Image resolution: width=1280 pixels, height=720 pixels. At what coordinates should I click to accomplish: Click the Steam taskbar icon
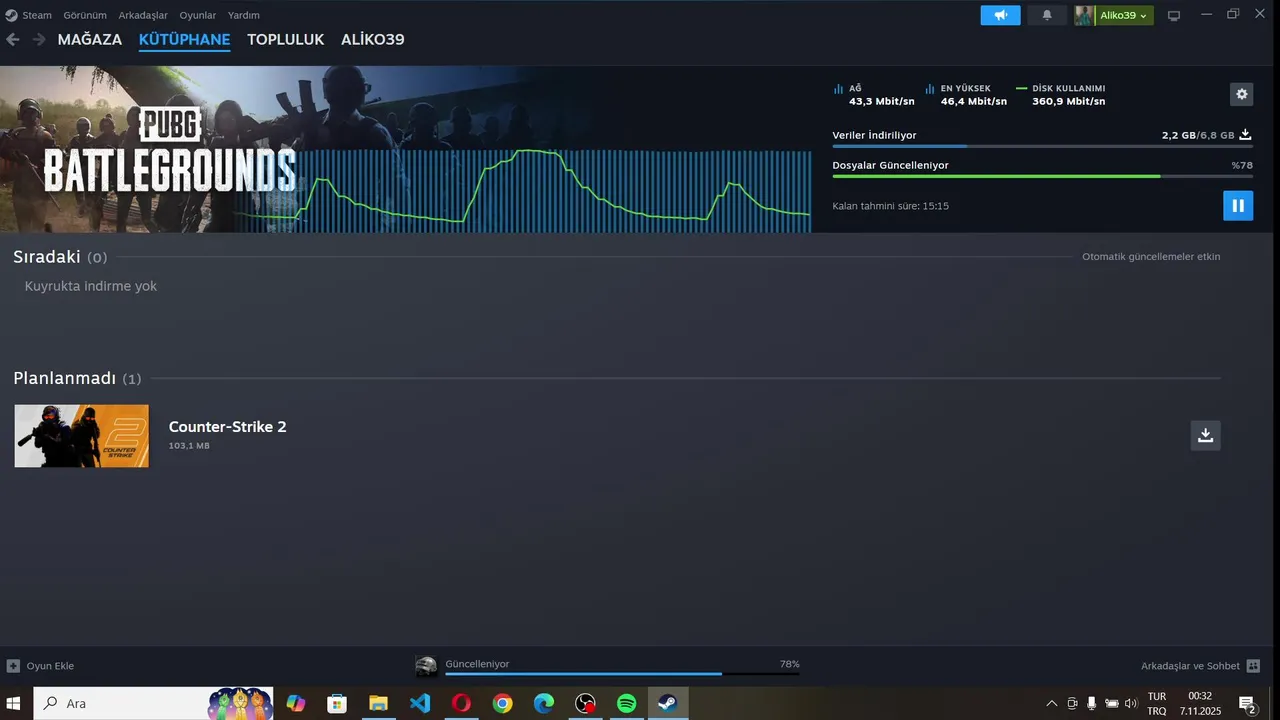click(x=668, y=704)
